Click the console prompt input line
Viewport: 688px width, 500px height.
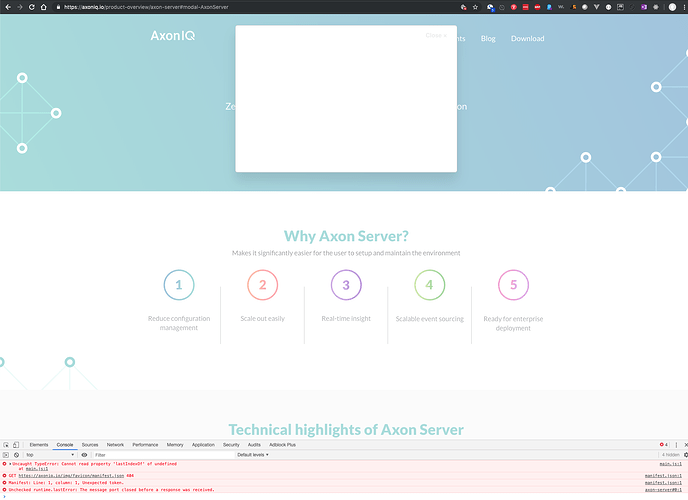pos(344,496)
